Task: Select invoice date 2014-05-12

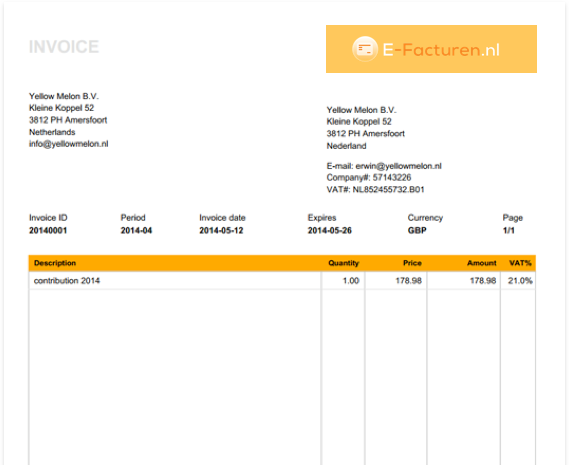Action: pos(221,231)
